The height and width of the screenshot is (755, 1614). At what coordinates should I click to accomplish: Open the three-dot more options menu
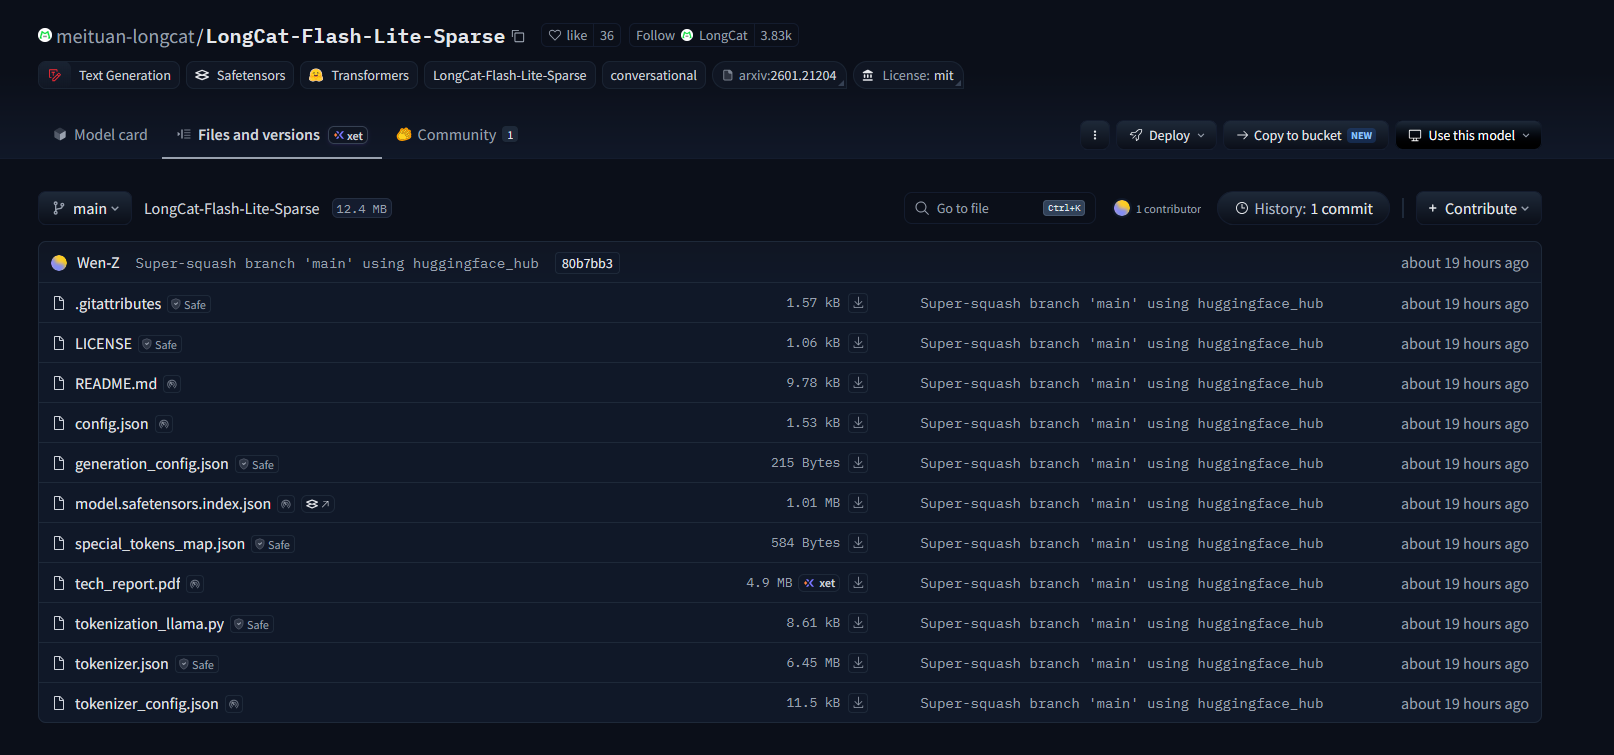tap(1095, 135)
